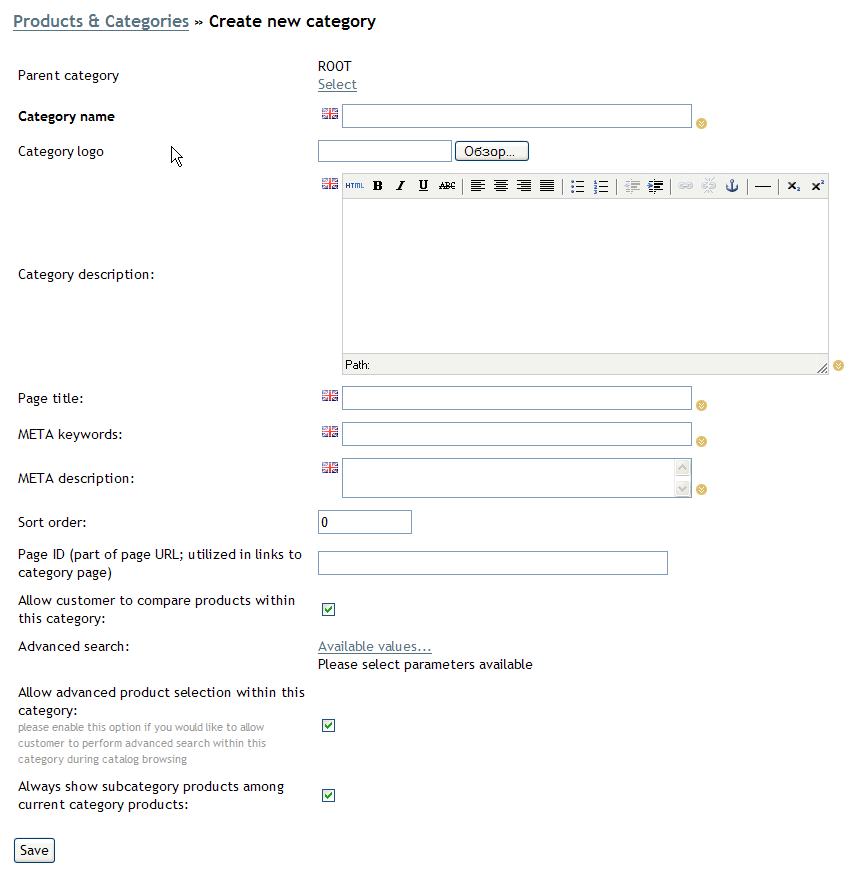Click the strikethrough text icon

tap(447, 186)
